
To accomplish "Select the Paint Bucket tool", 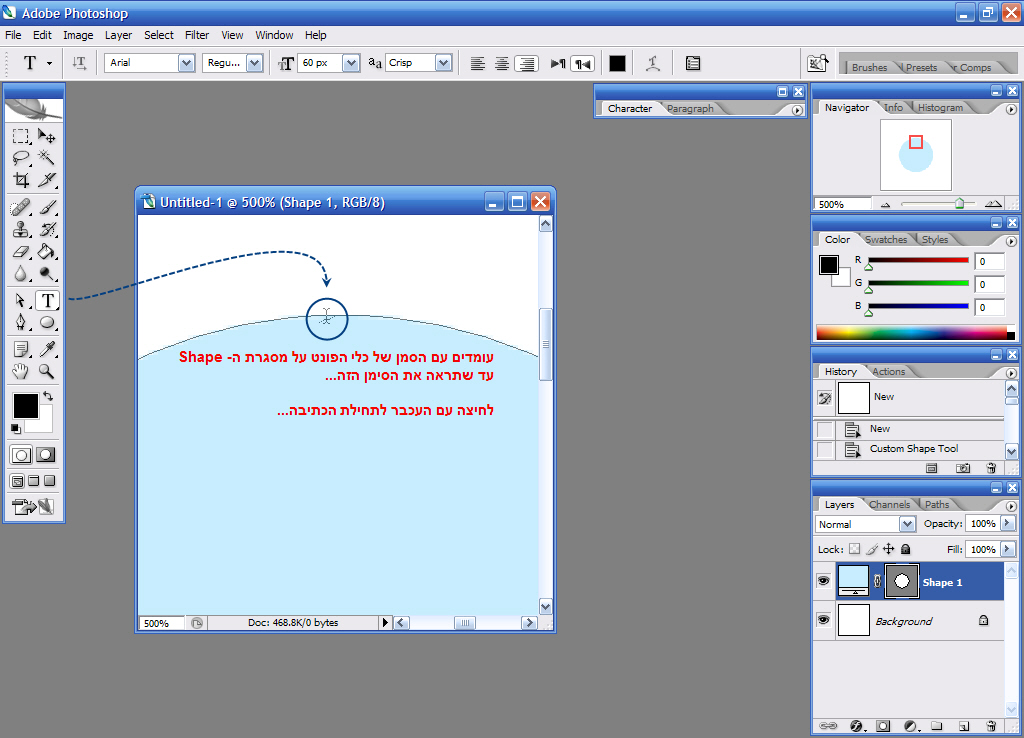I will [x=47, y=252].
